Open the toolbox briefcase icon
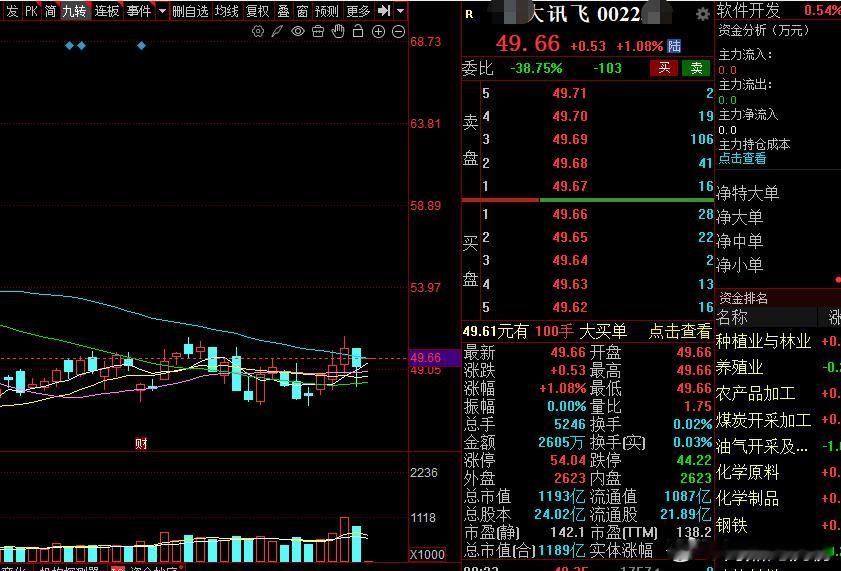 (318, 32)
